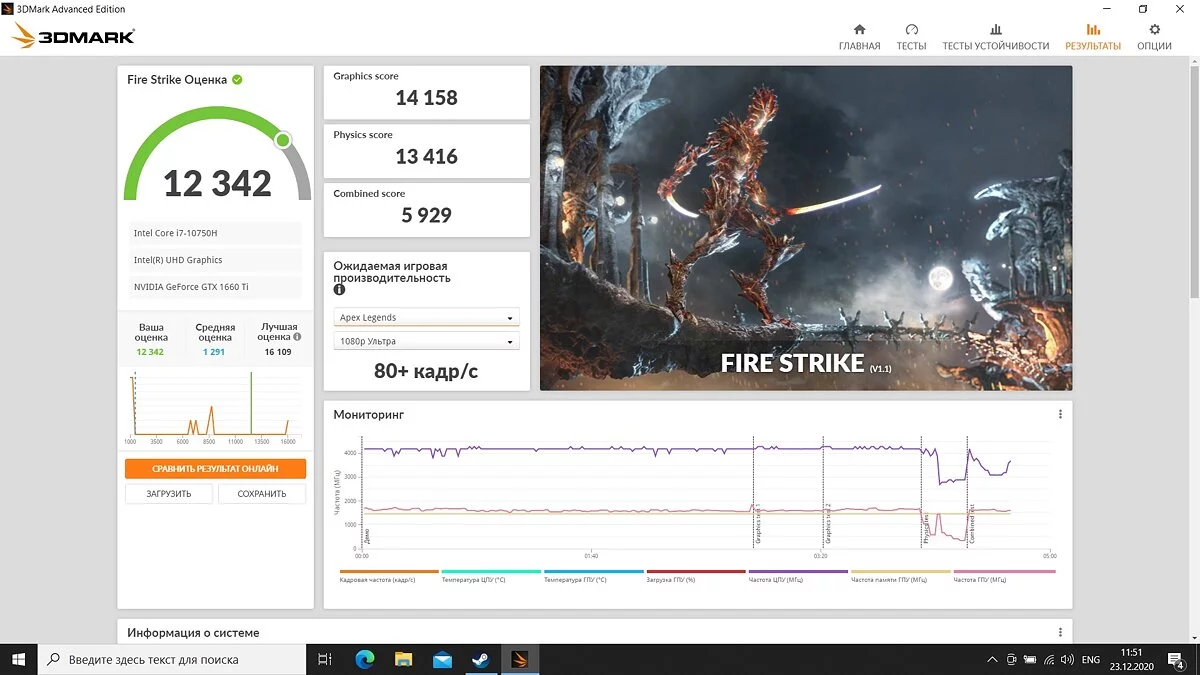Click the Meet Now tray icon

point(1012,659)
